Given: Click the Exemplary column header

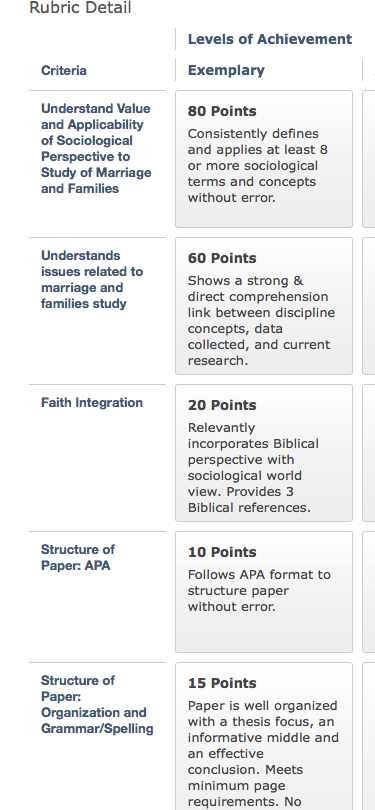Looking at the screenshot, I should [226, 70].
